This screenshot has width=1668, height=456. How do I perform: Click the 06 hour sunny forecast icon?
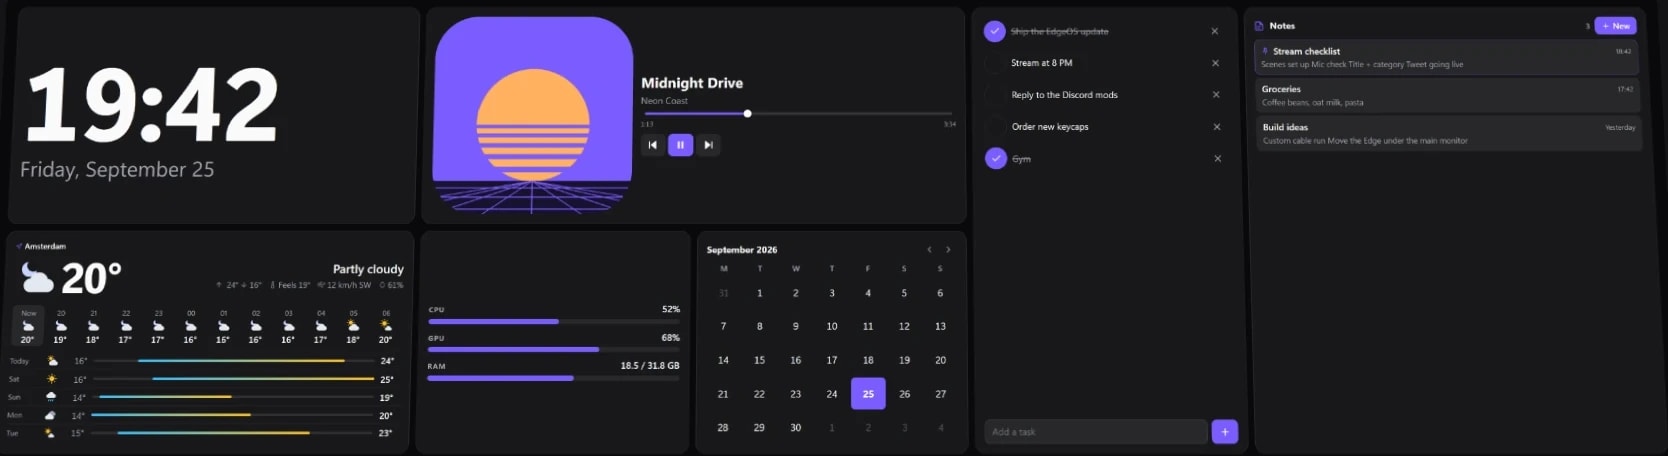point(386,326)
